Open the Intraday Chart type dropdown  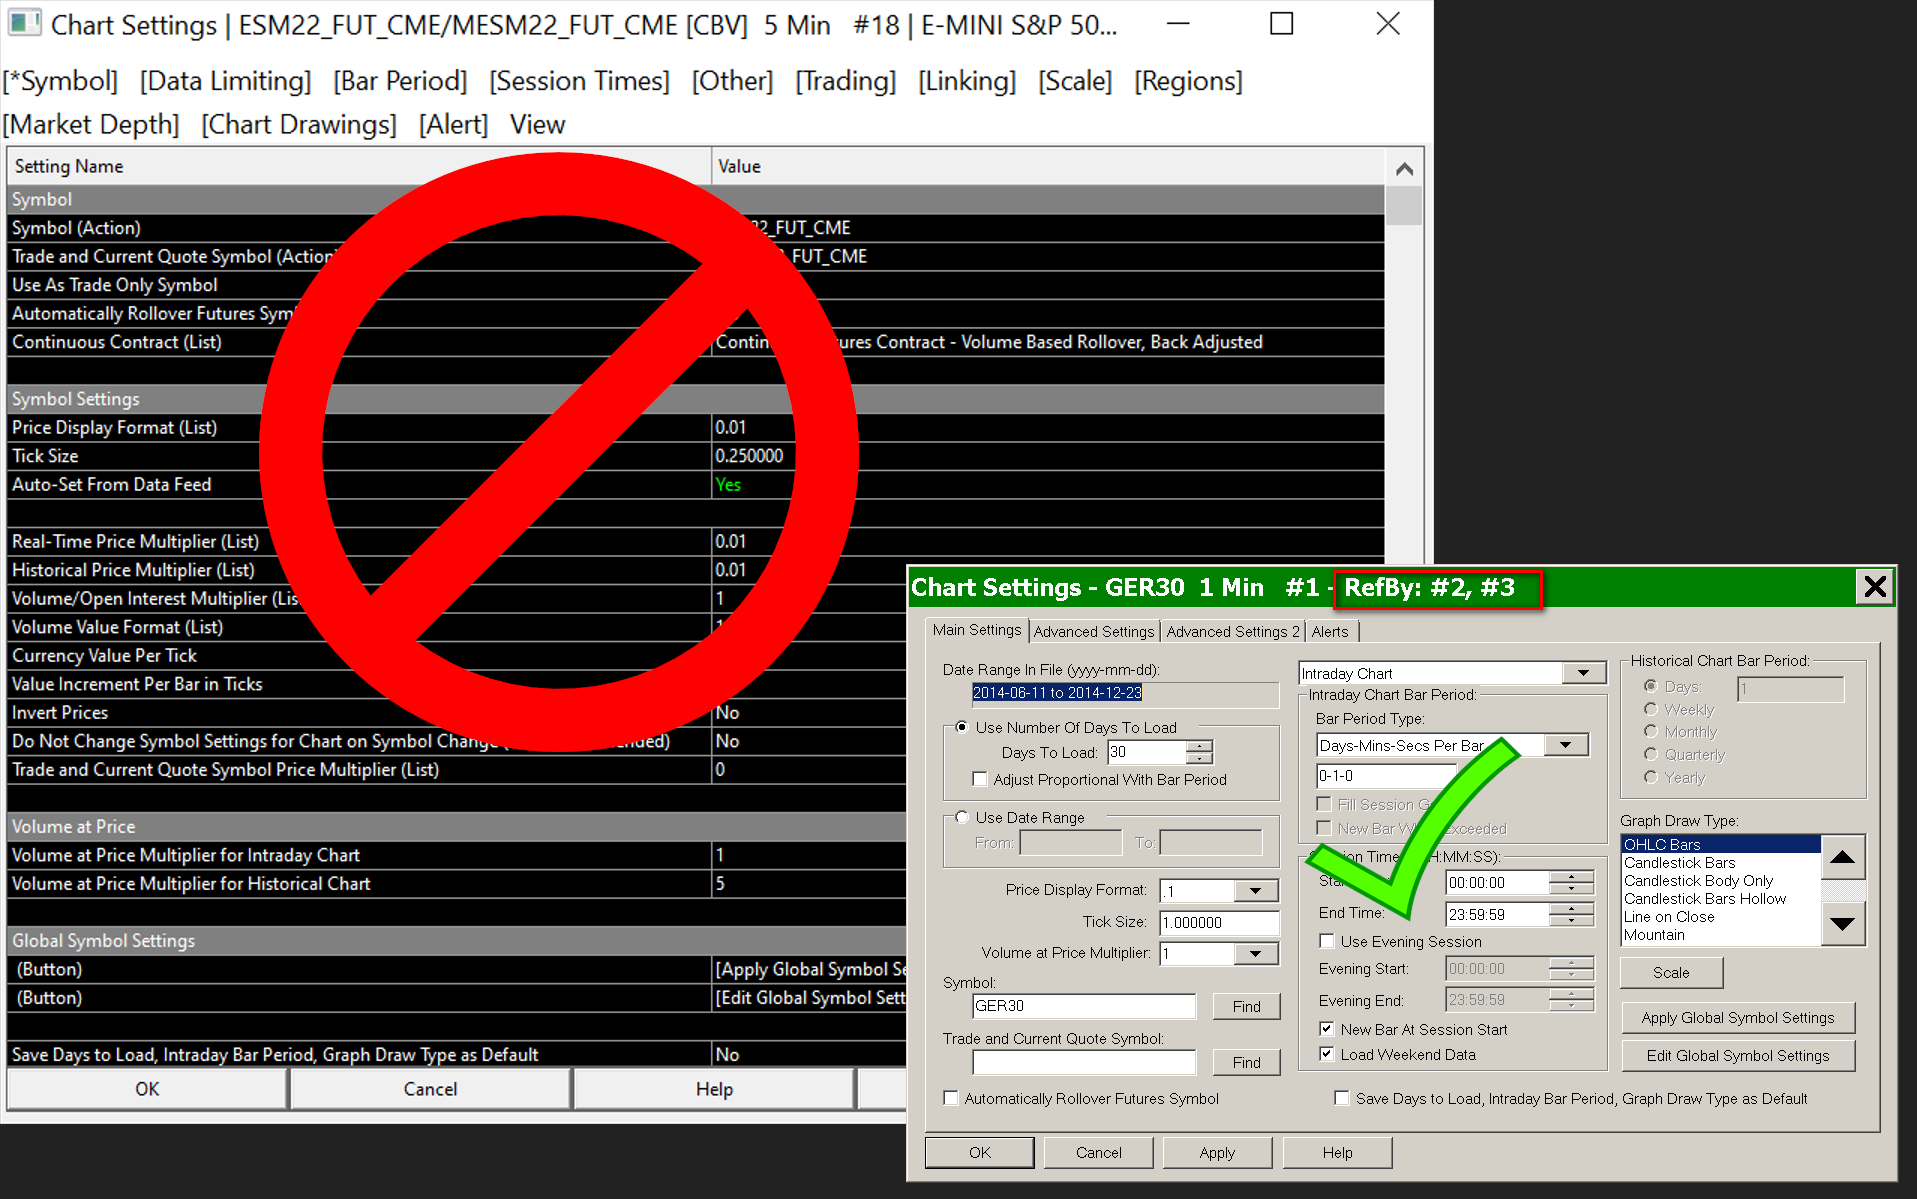click(1583, 673)
